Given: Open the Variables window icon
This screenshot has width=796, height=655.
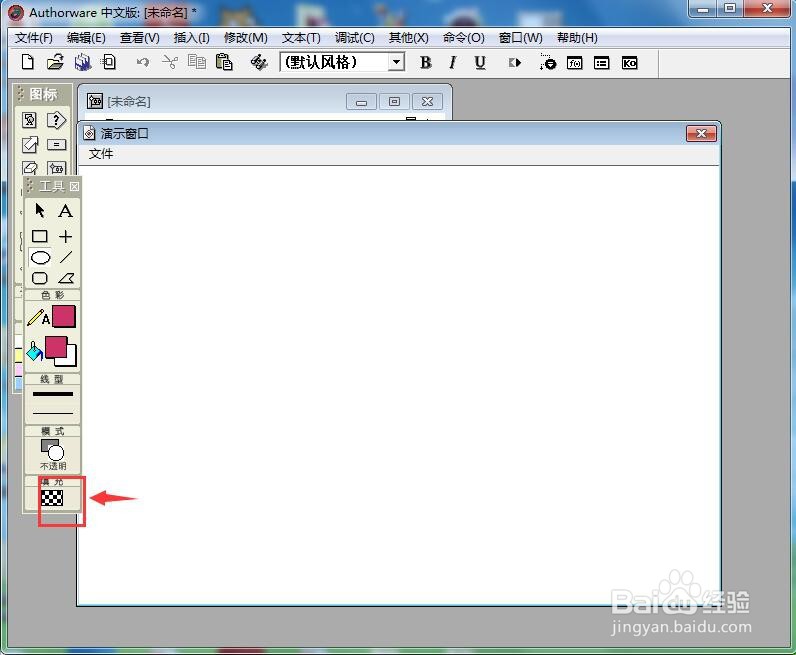Looking at the screenshot, I should [602, 63].
